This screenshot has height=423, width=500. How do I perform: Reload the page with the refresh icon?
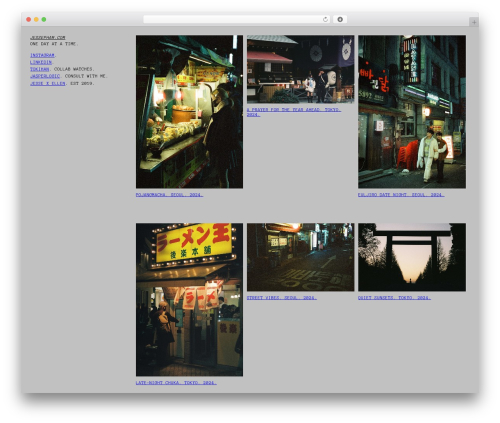(x=325, y=19)
